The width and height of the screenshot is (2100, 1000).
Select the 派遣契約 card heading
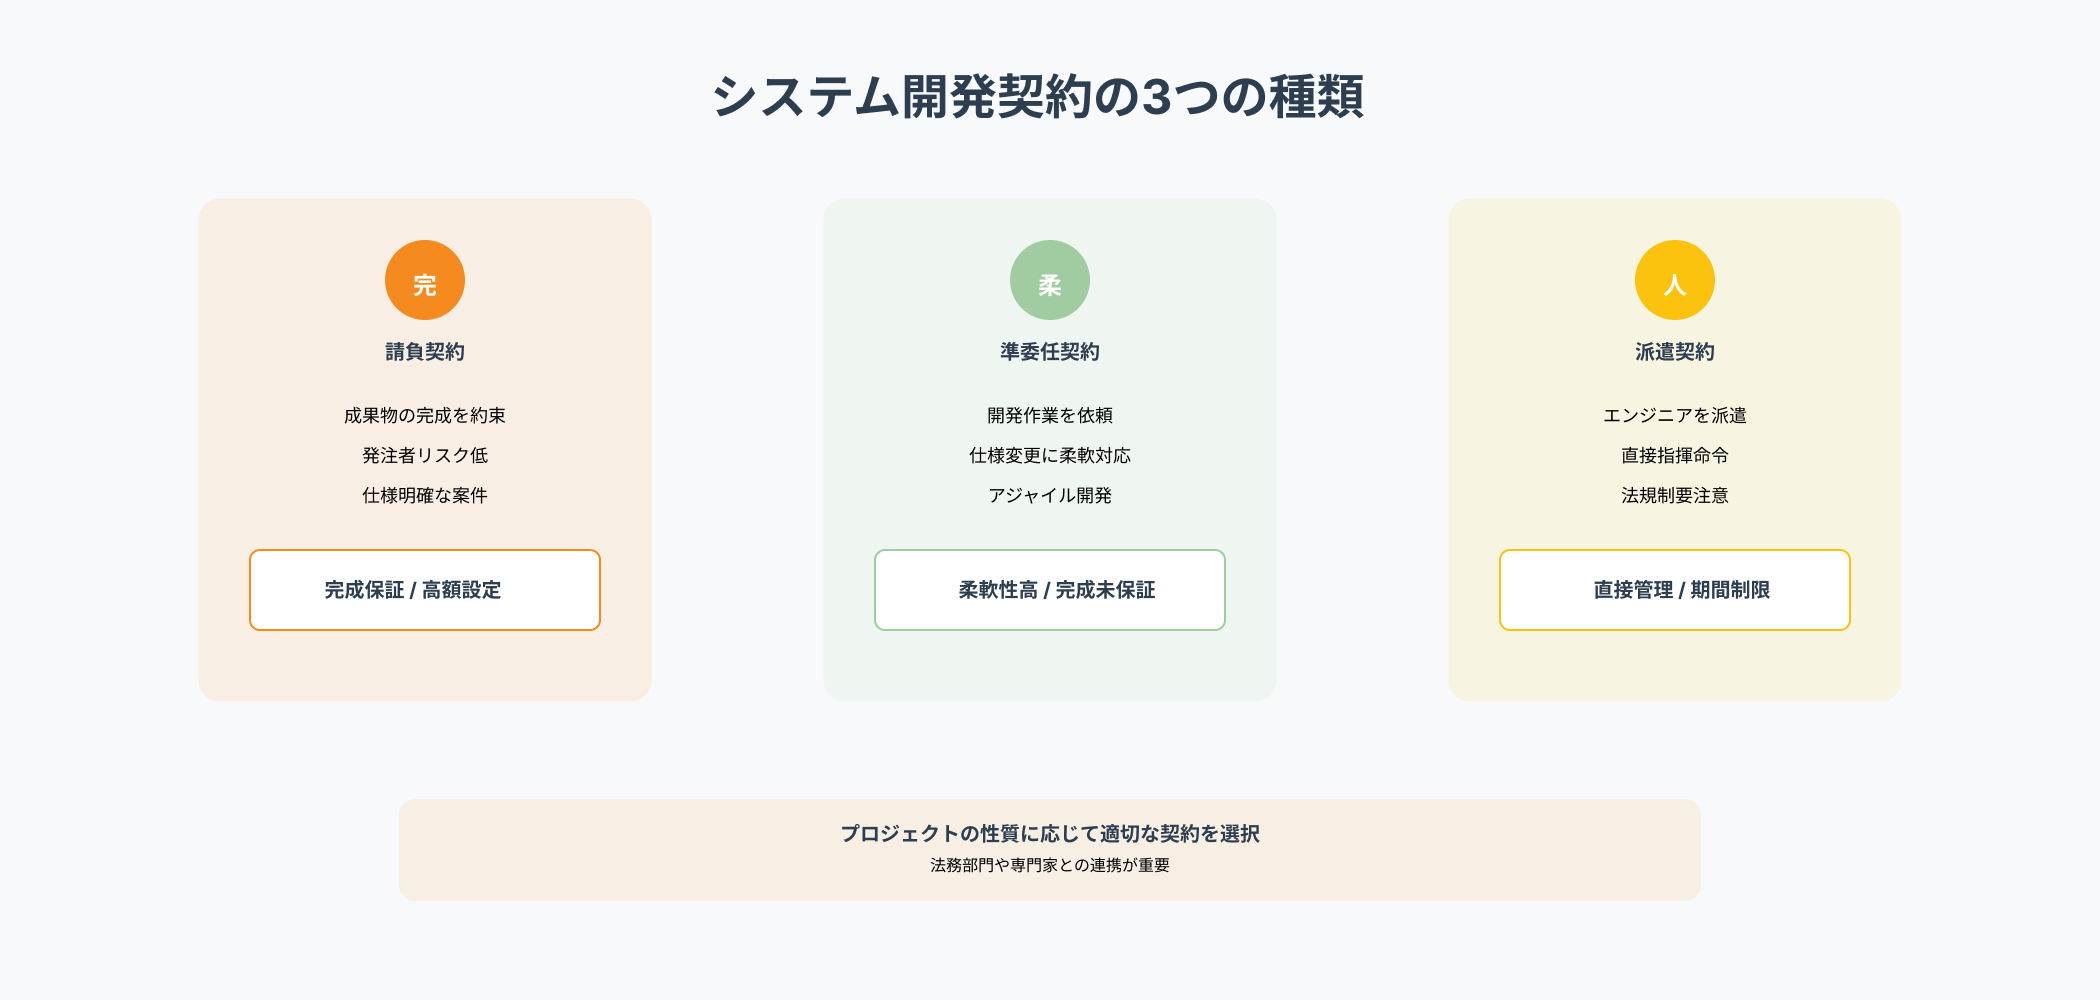pos(1675,352)
